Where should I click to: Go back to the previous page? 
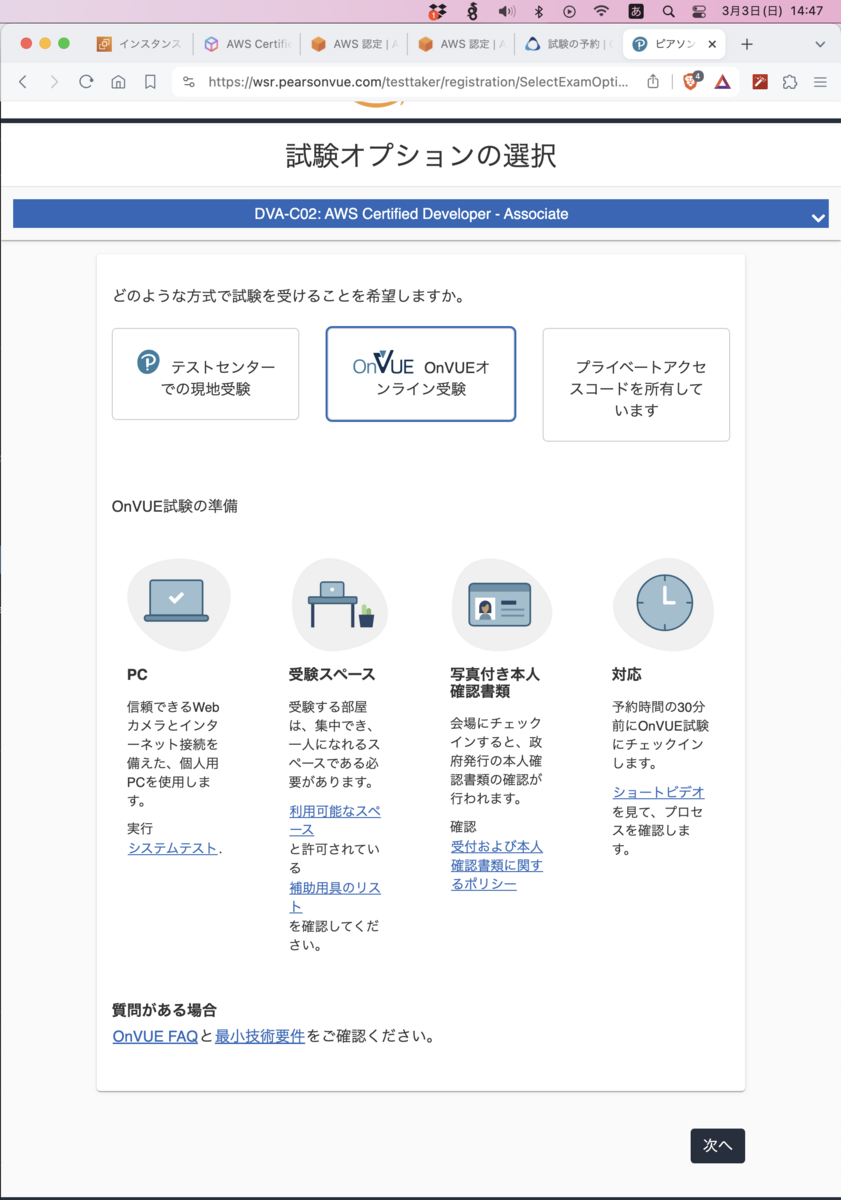[x=23, y=82]
